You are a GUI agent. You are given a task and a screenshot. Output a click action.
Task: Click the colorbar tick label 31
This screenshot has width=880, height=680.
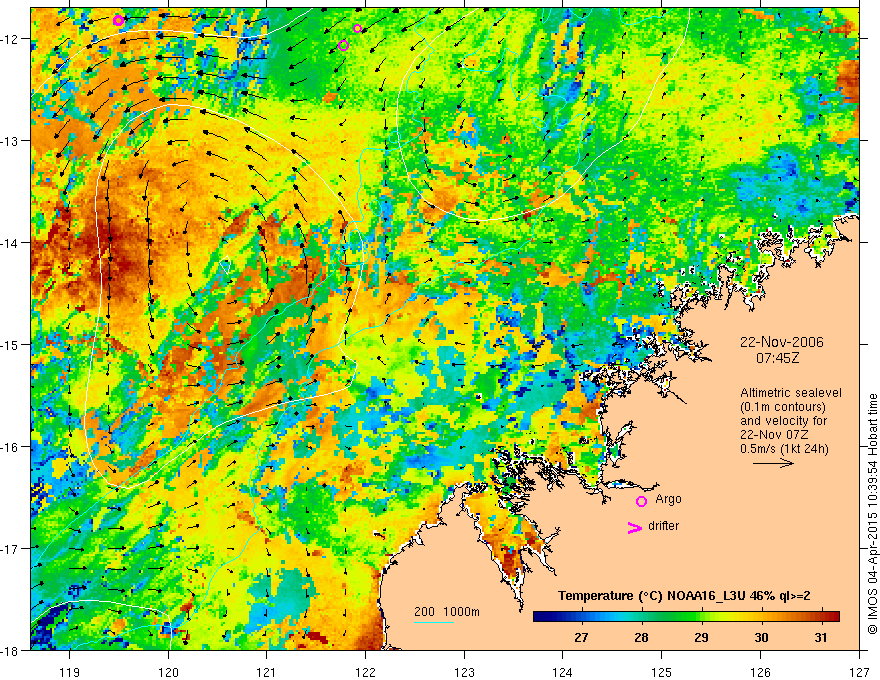pos(821,637)
